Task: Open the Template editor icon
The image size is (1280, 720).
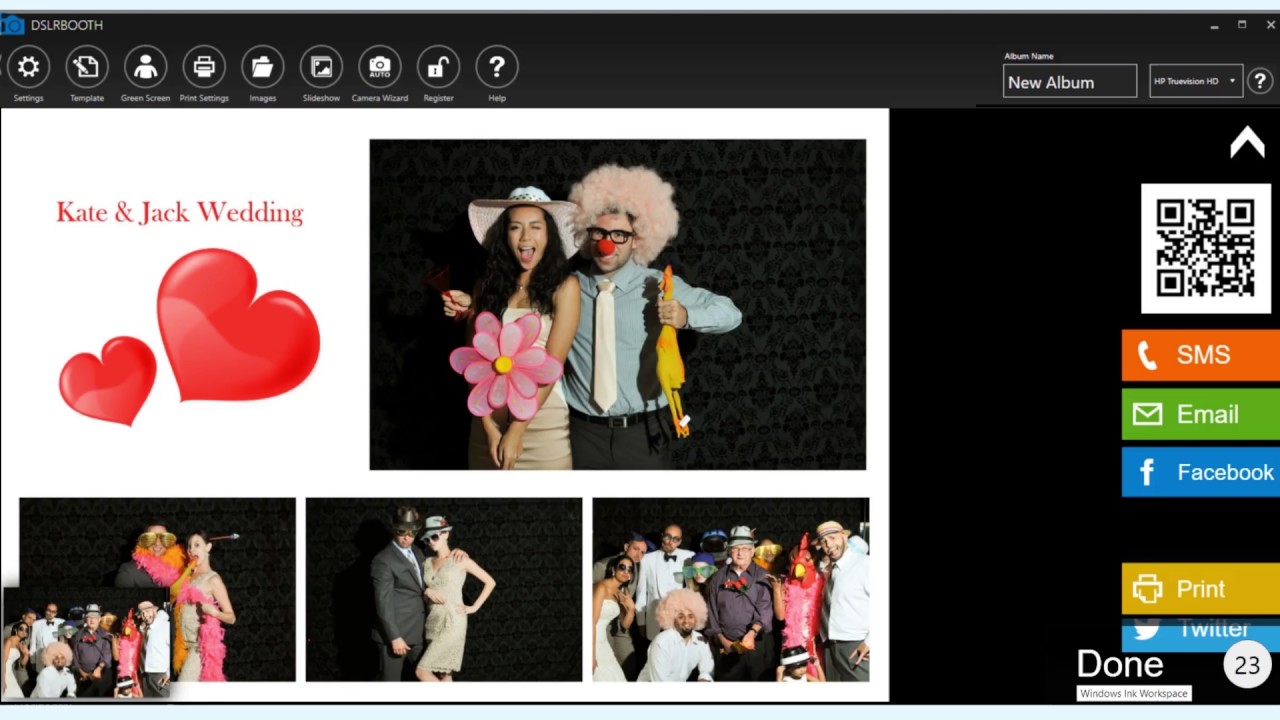Action: (87, 67)
